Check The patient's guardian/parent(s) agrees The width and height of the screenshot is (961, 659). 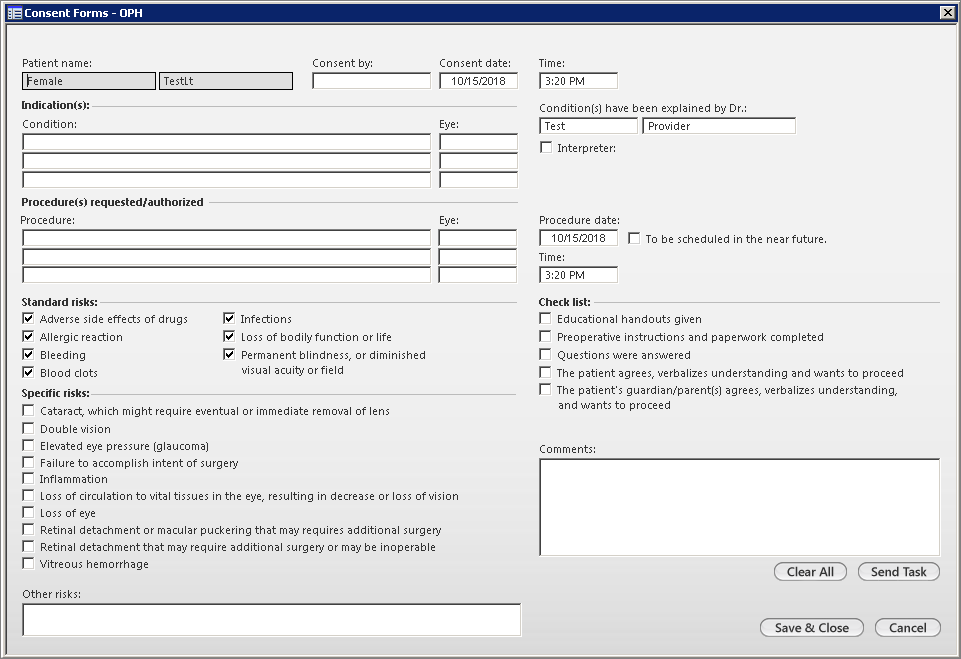click(x=545, y=389)
